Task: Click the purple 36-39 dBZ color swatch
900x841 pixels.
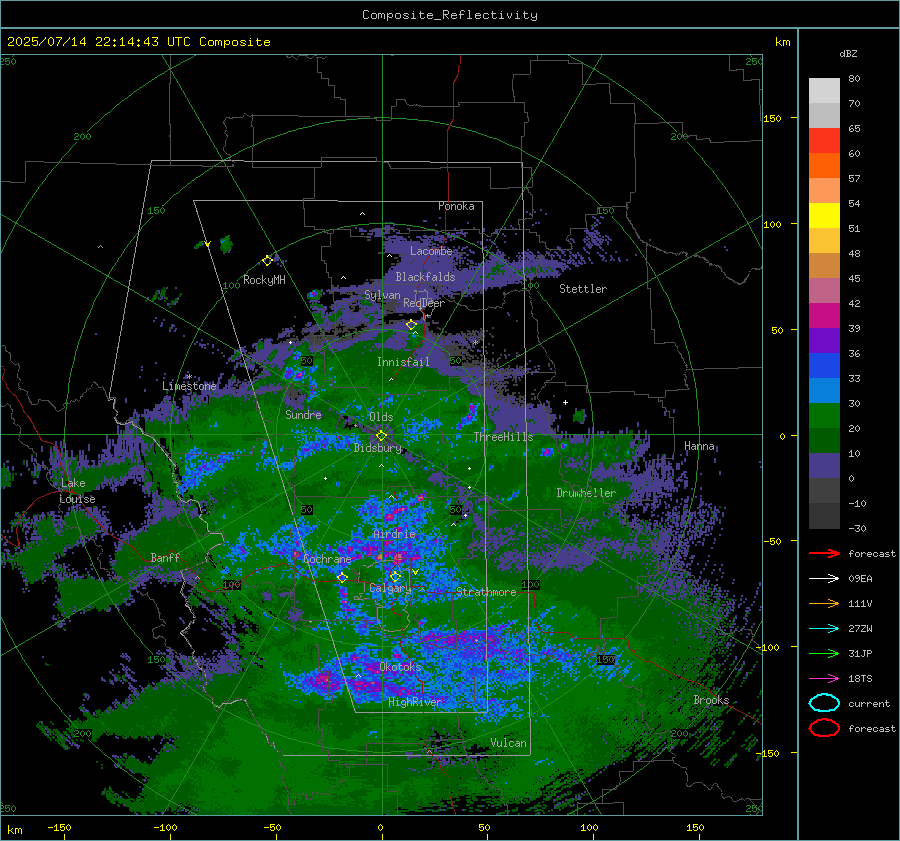Action: (824, 340)
